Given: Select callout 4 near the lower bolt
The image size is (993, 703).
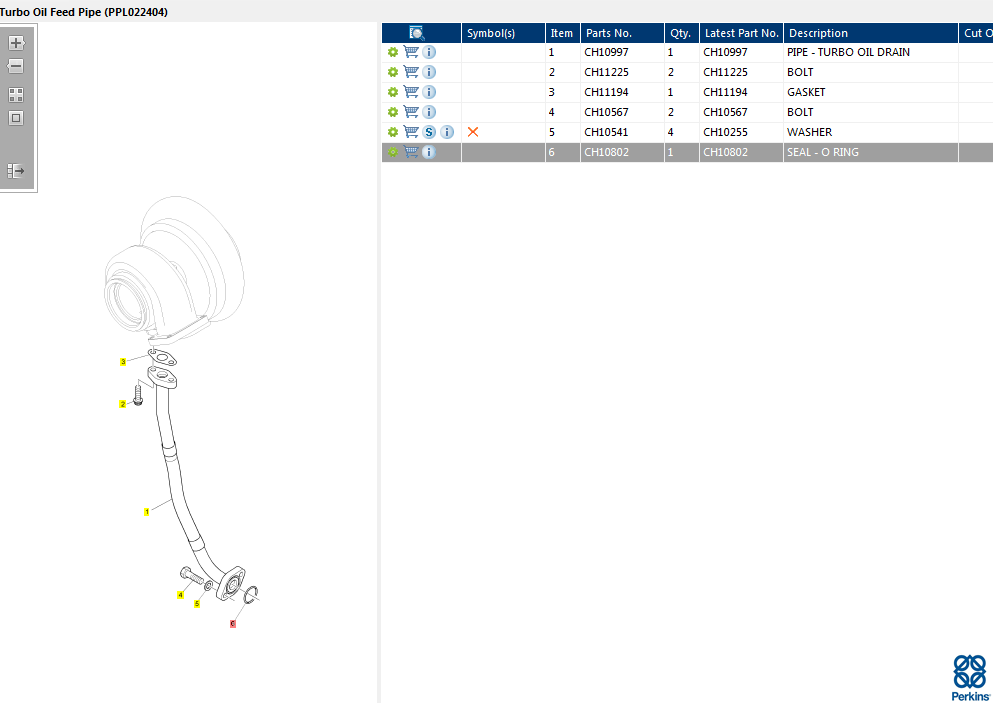Looking at the screenshot, I should [180, 595].
